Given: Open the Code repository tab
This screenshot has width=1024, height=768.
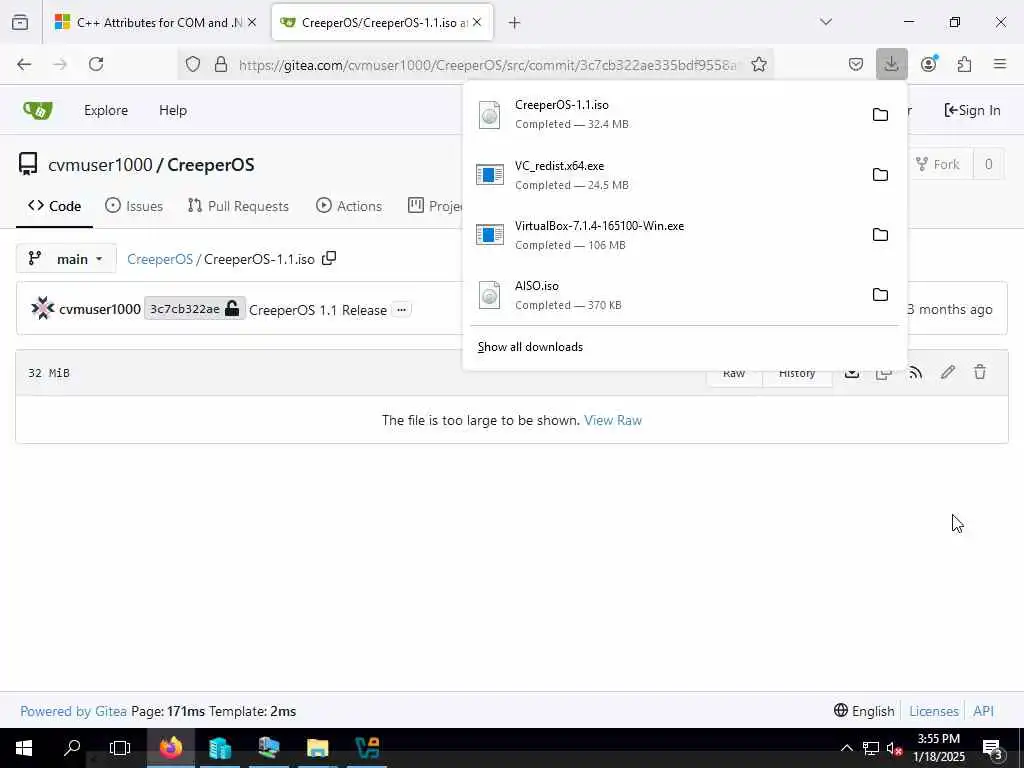Looking at the screenshot, I should [x=55, y=206].
